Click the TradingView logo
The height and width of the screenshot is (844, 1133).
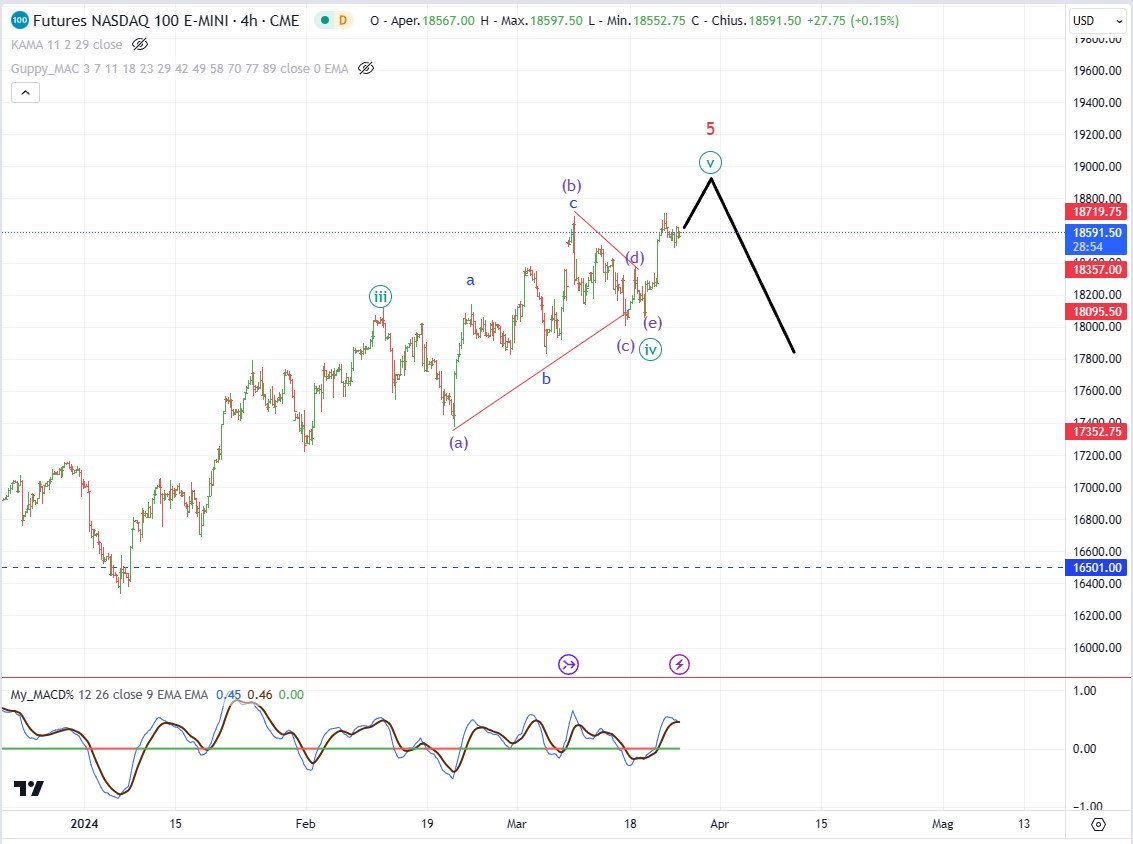pyautogui.click(x=29, y=788)
